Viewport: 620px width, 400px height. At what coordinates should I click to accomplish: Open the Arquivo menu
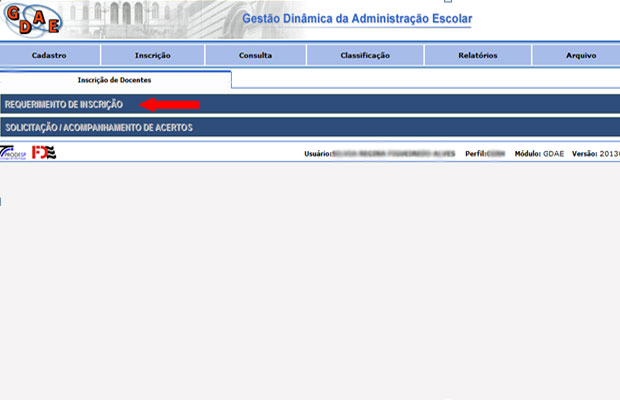pos(580,56)
